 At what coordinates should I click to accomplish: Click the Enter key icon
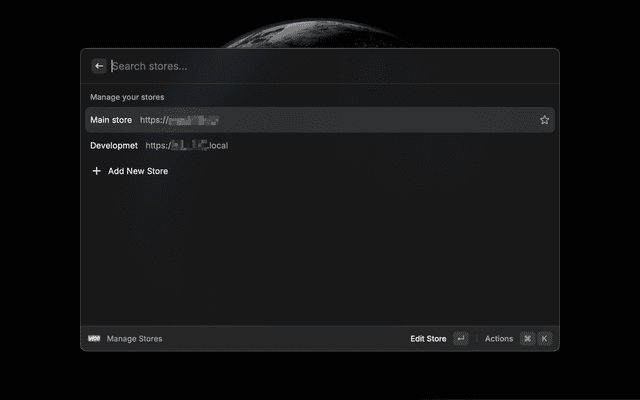click(x=460, y=339)
